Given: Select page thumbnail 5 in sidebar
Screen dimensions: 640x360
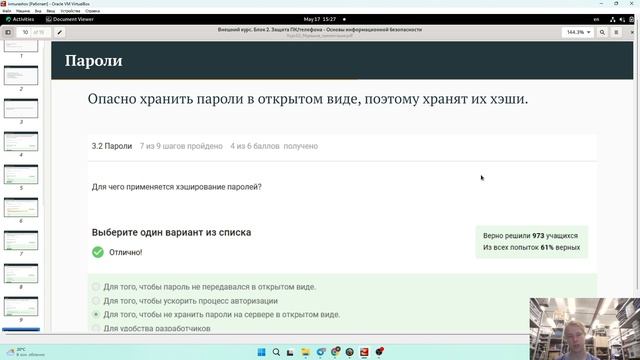Looking at the screenshot, I should [x=21, y=175].
